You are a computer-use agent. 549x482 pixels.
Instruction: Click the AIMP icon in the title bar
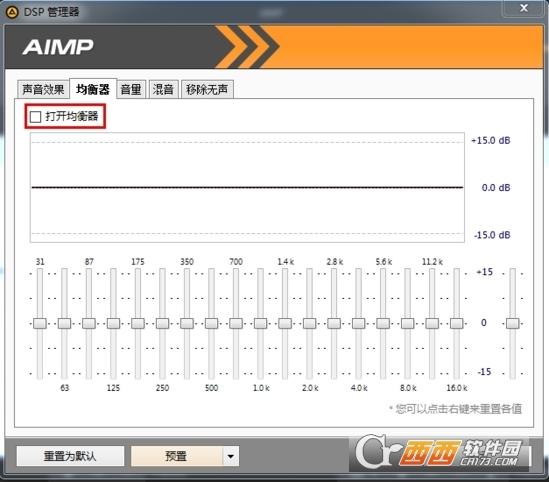point(12,12)
